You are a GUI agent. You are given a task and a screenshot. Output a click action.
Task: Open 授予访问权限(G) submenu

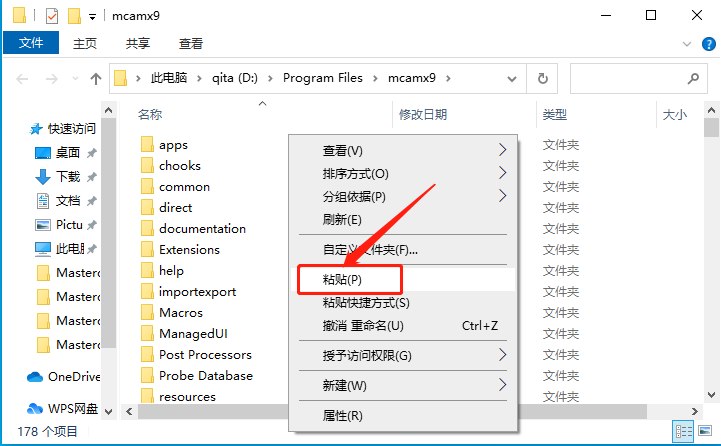pyautogui.click(x=402, y=355)
